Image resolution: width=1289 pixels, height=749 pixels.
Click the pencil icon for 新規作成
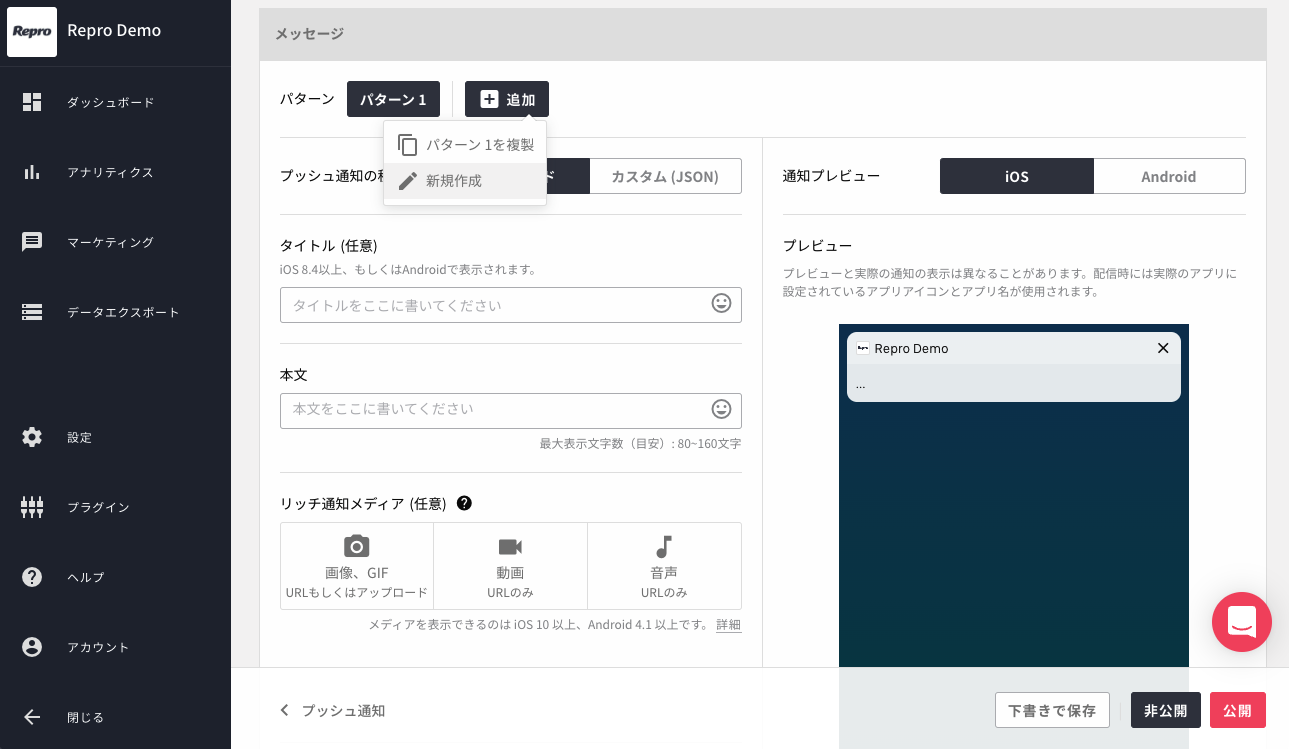(x=407, y=181)
